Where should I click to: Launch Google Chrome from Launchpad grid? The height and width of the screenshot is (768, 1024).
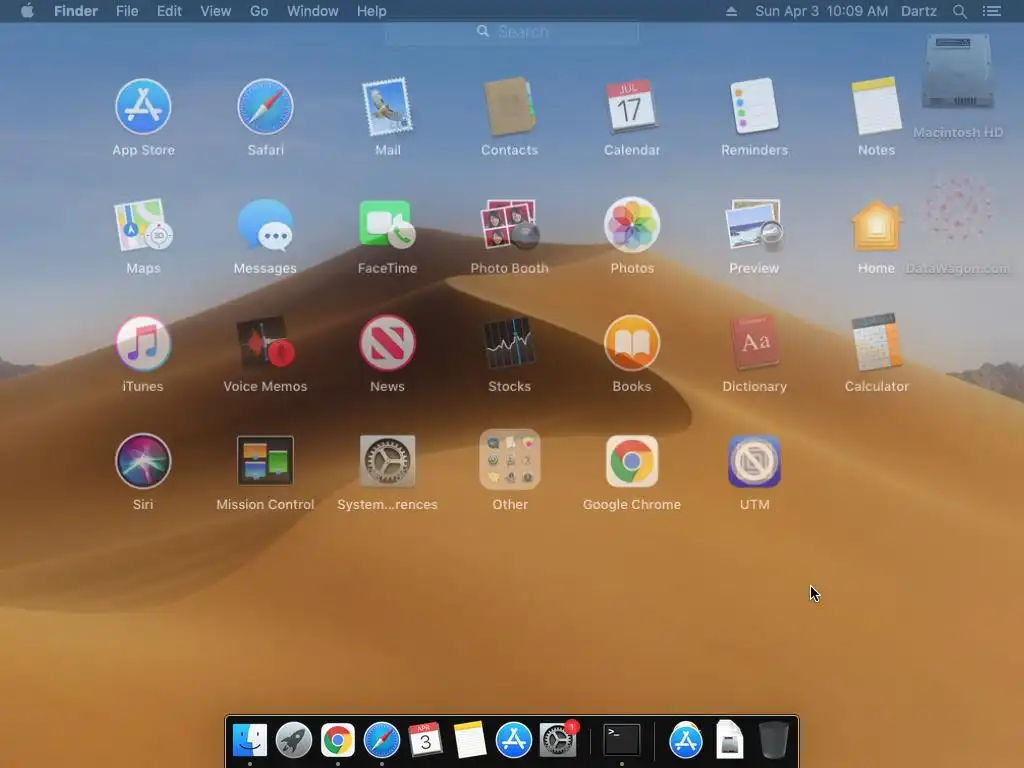coord(632,461)
